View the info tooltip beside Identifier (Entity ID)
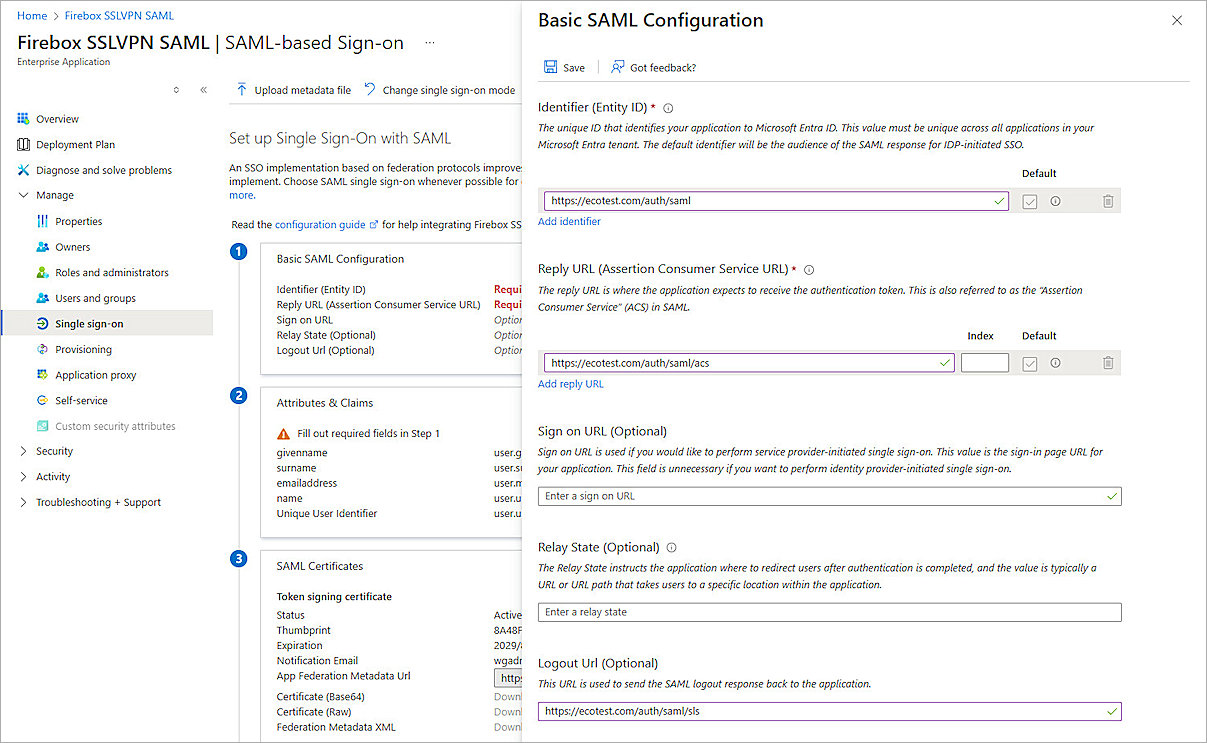1207x743 pixels. point(668,107)
